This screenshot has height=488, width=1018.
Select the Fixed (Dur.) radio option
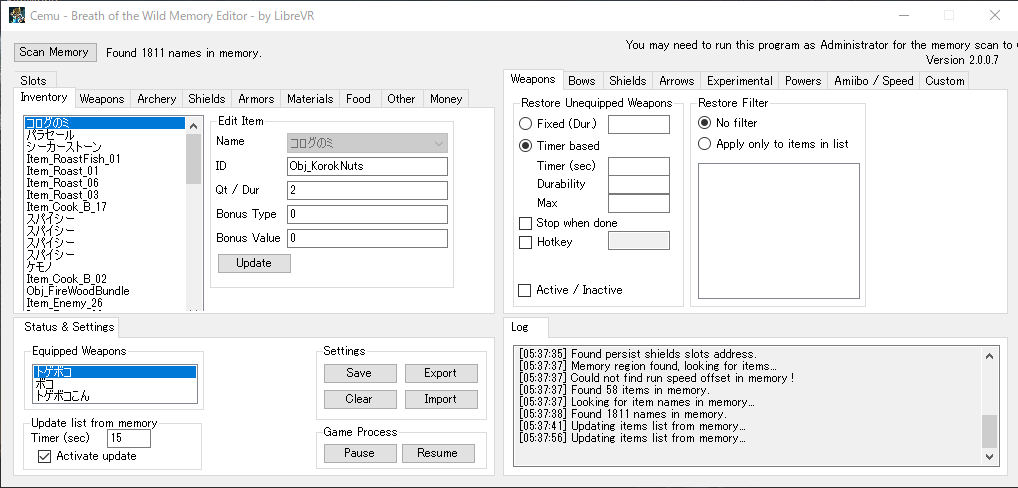coord(558,123)
